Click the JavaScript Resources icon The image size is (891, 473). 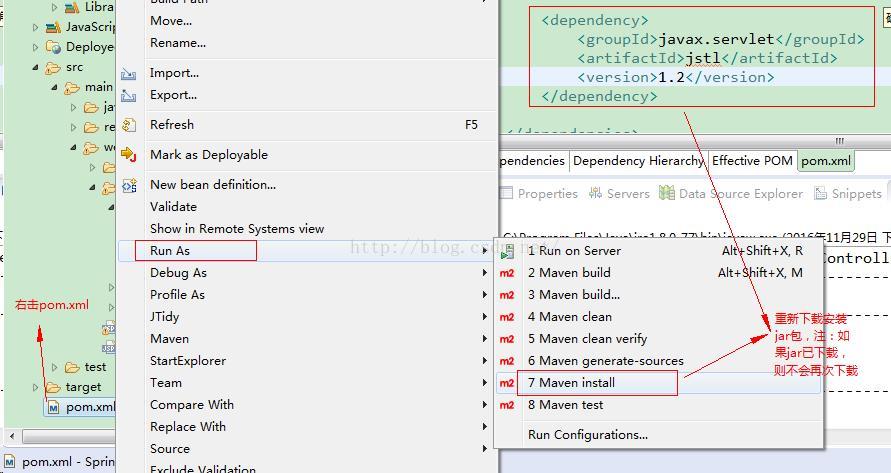click(53, 27)
